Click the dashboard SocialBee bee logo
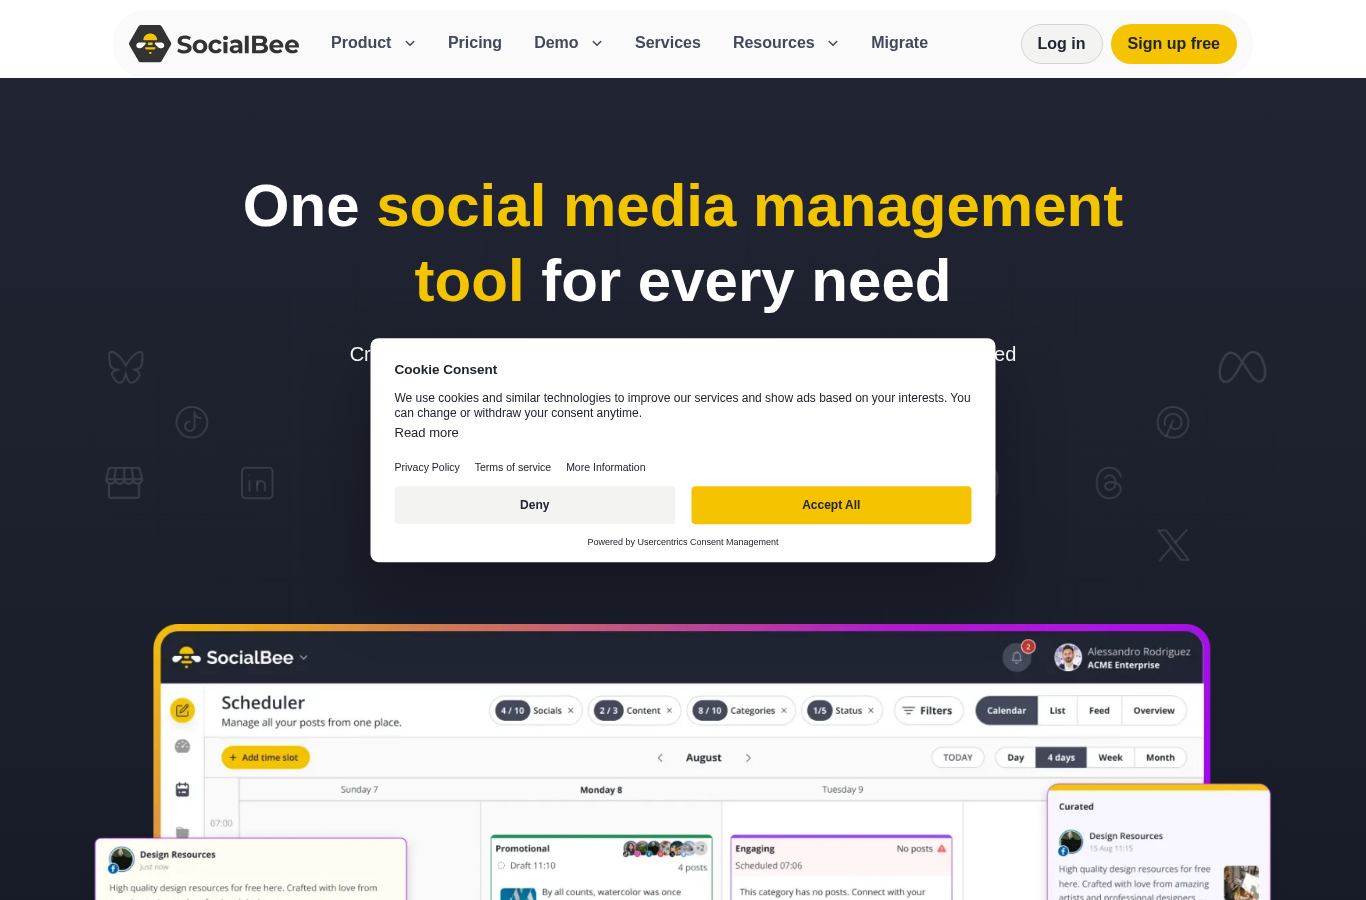The image size is (1366, 900). point(186,657)
